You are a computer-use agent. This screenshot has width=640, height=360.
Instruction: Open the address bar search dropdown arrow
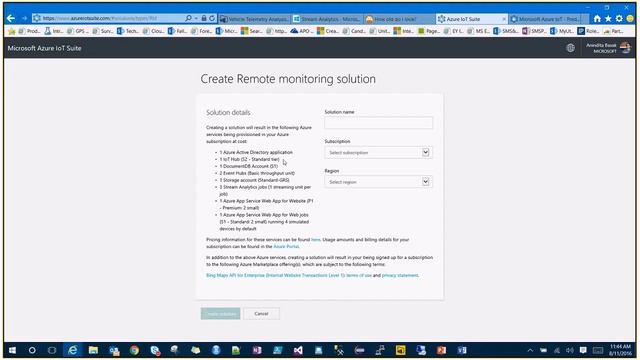[x=196, y=18]
